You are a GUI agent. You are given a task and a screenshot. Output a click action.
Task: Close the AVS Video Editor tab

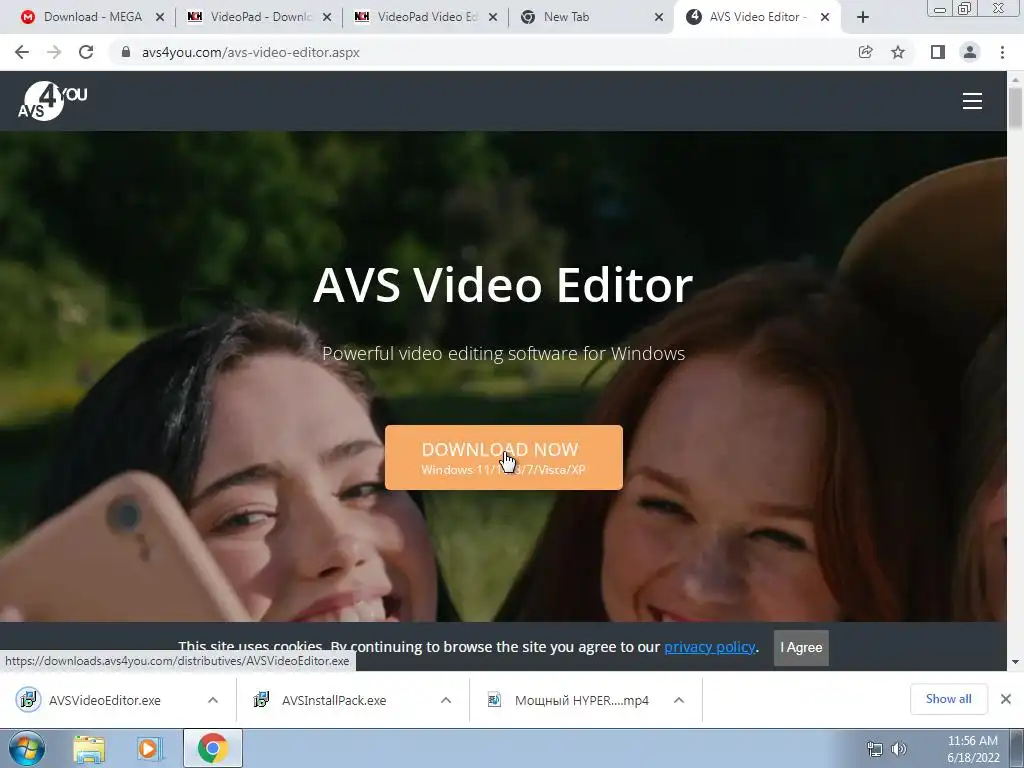coord(825,17)
